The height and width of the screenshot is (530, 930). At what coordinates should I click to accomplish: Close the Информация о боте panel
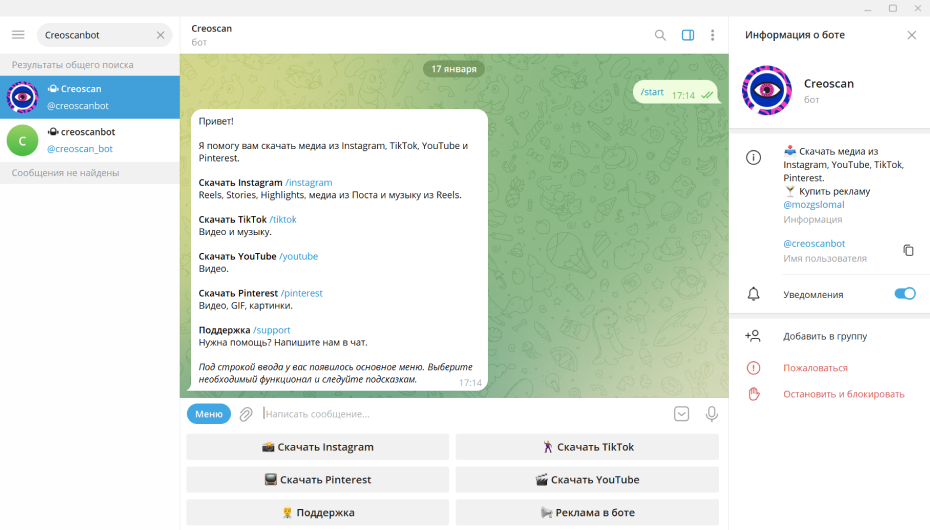(912, 35)
